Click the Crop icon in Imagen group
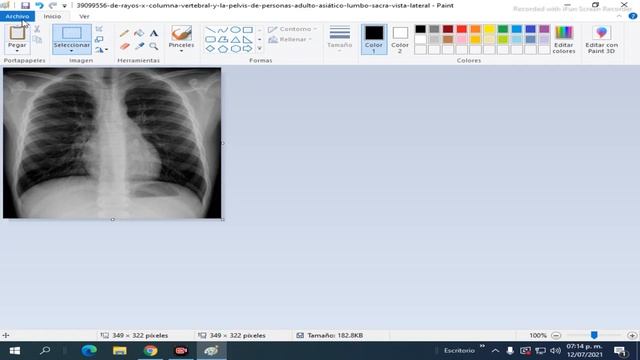 pos(99,29)
